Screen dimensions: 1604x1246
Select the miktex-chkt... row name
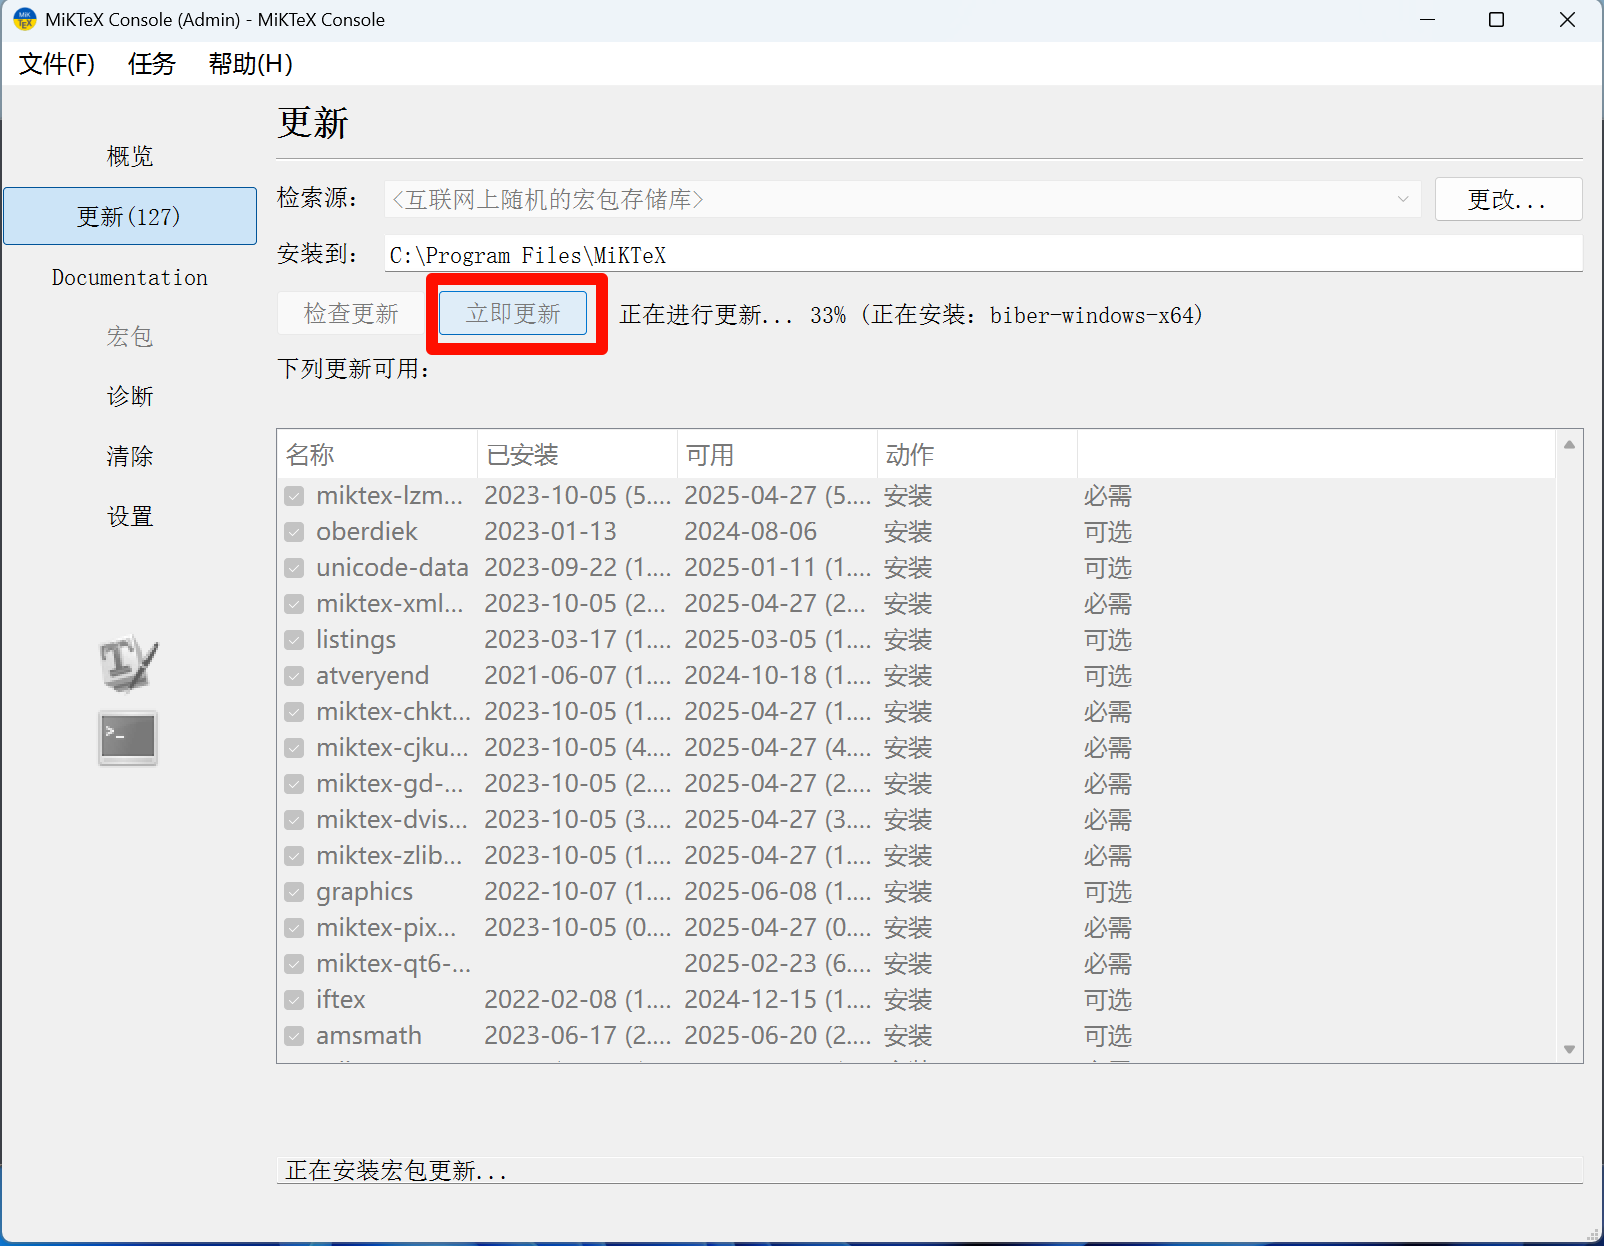tap(393, 712)
